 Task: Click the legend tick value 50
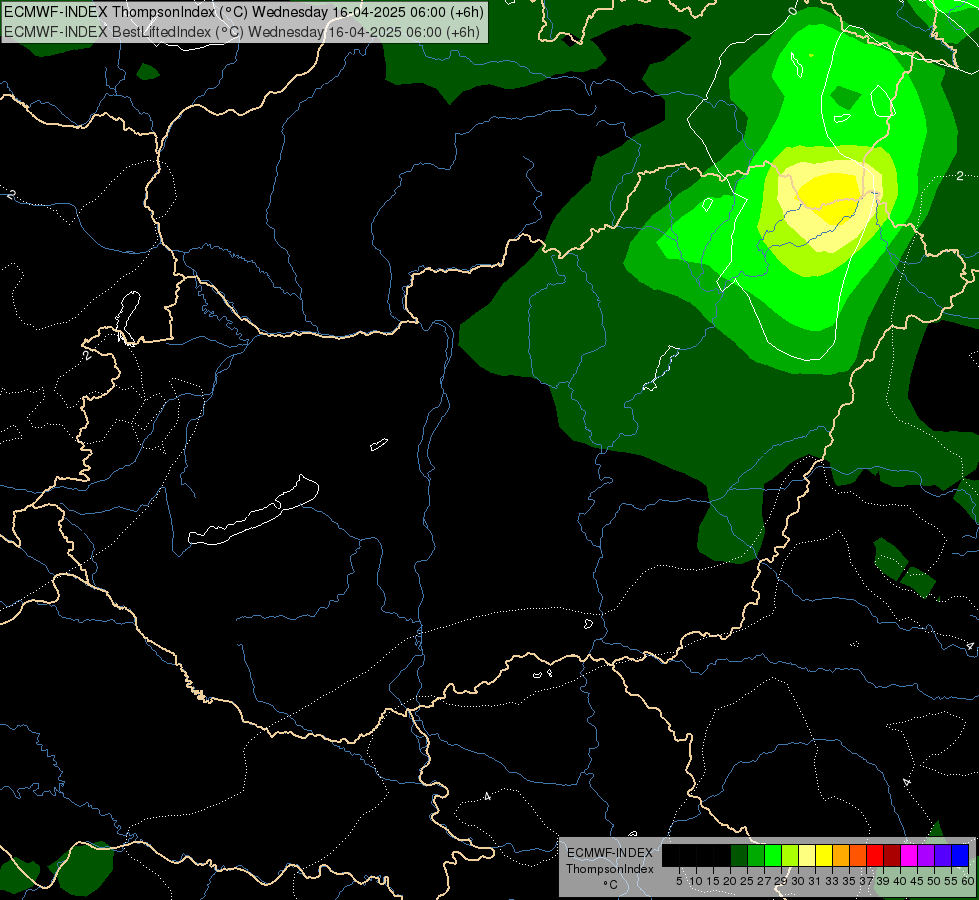pyautogui.click(x=935, y=881)
